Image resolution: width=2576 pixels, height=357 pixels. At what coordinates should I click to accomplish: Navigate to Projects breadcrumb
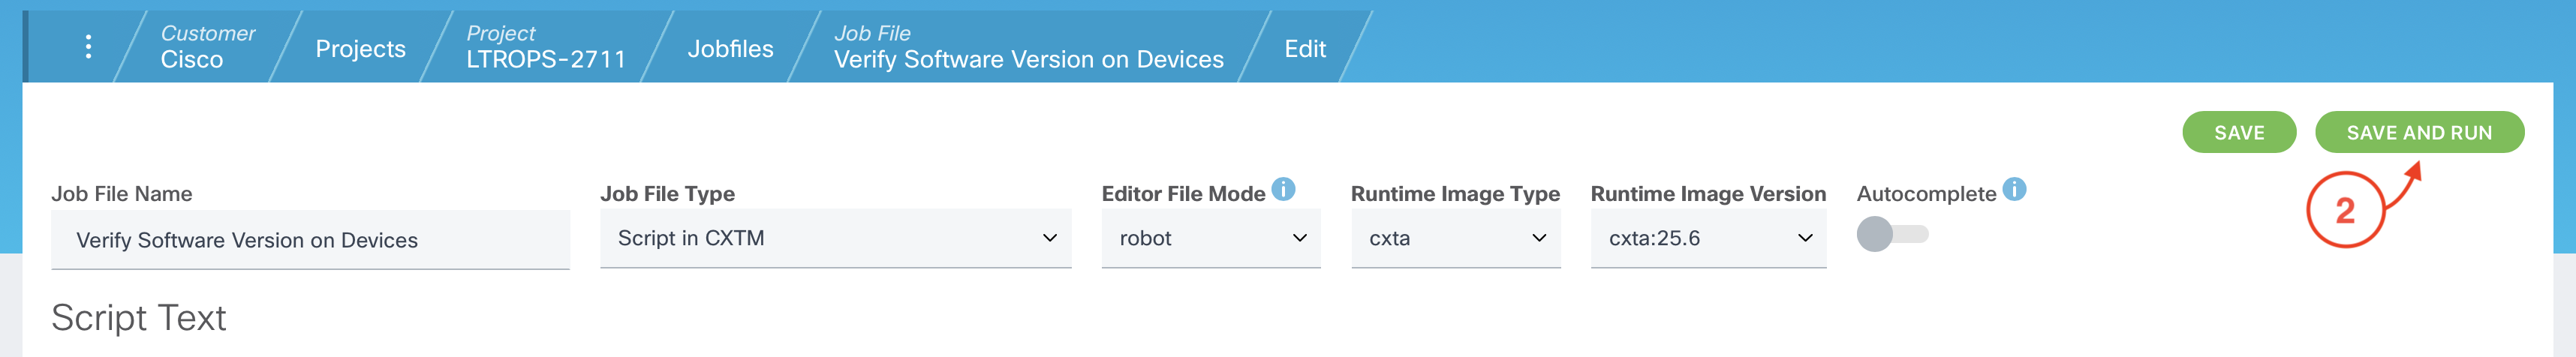coord(360,48)
